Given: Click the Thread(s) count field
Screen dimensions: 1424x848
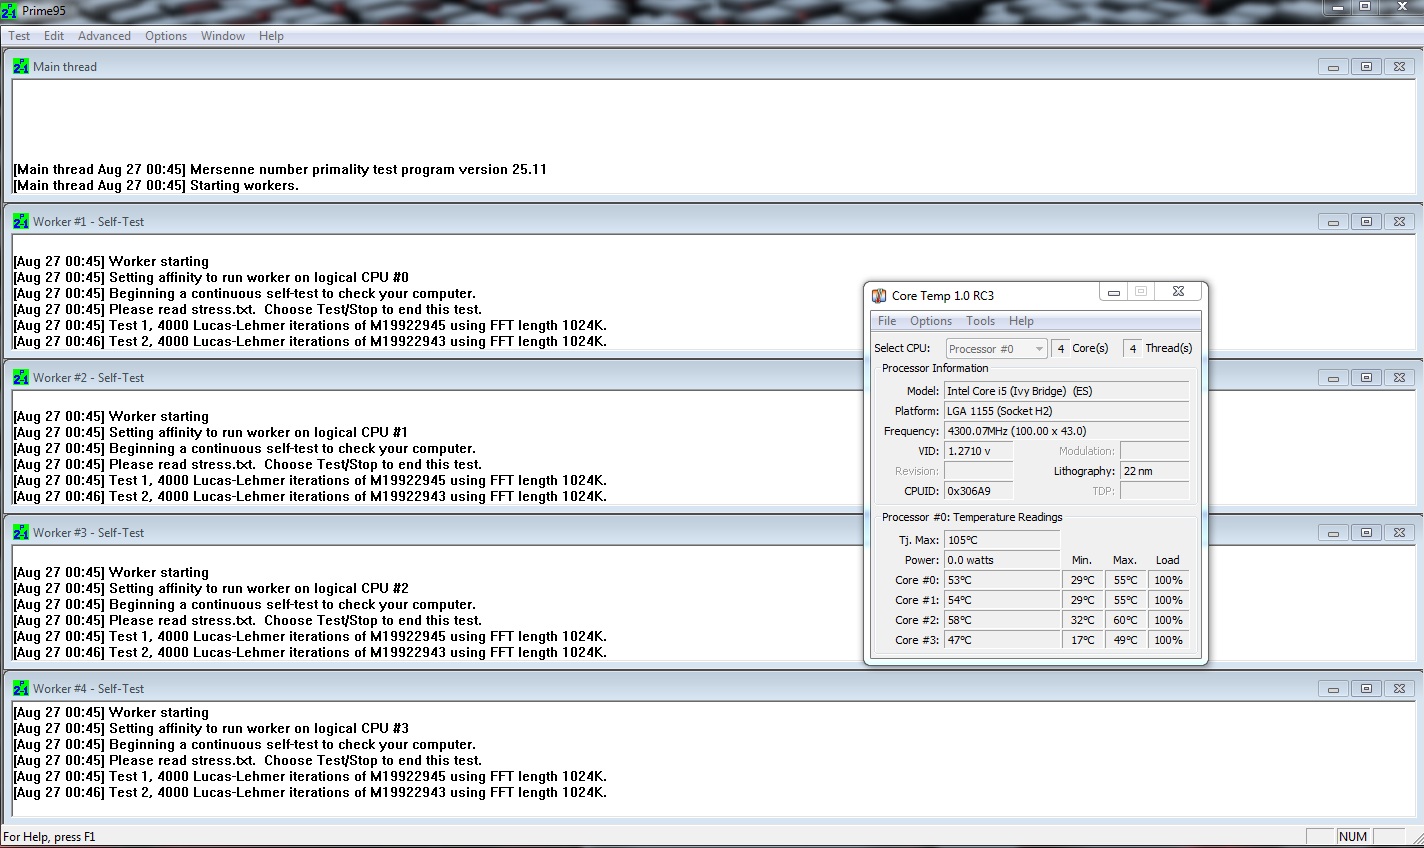Looking at the screenshot, I should click(x=1132, y=349).
